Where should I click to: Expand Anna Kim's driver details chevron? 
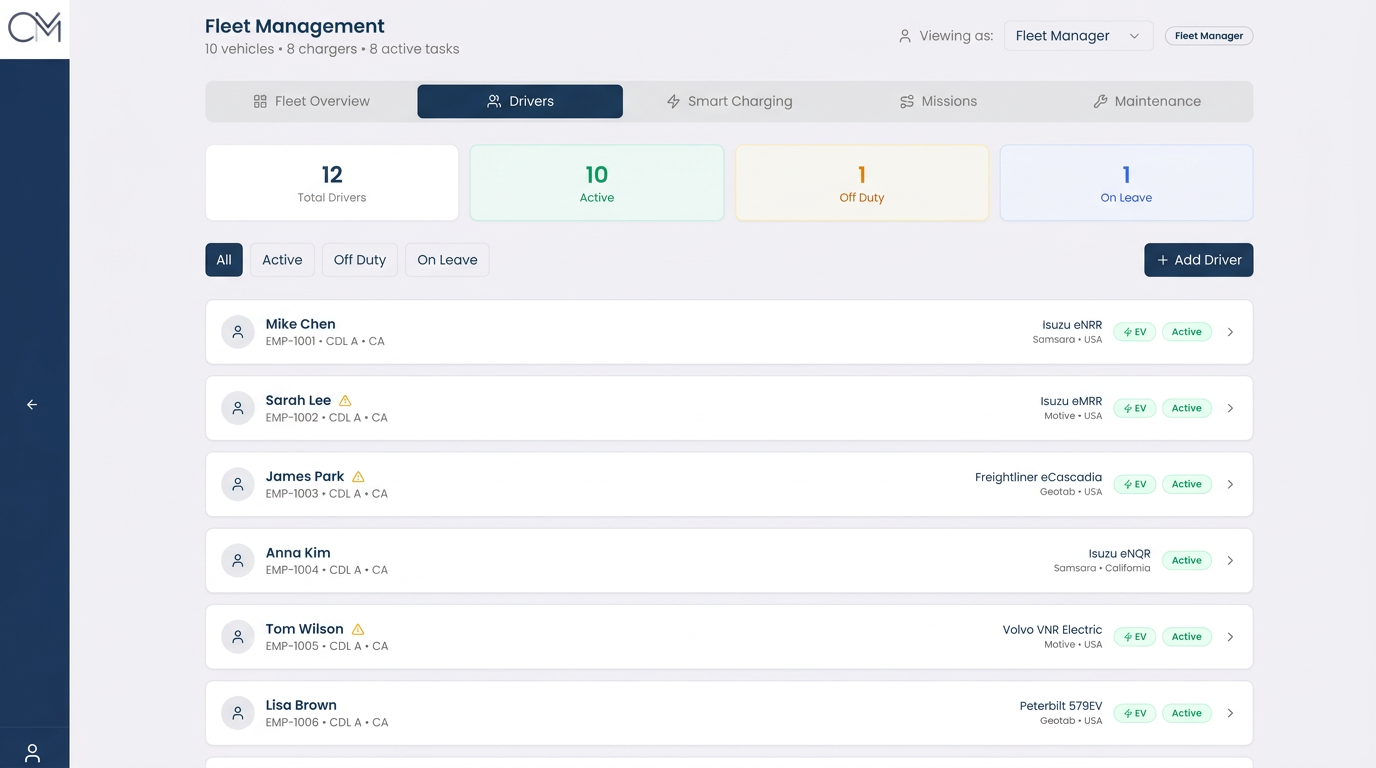coord(1230,561)
